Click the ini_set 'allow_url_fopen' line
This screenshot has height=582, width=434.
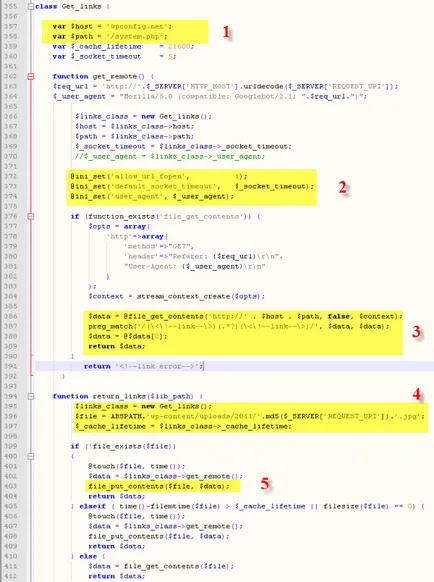click(159, 176)
